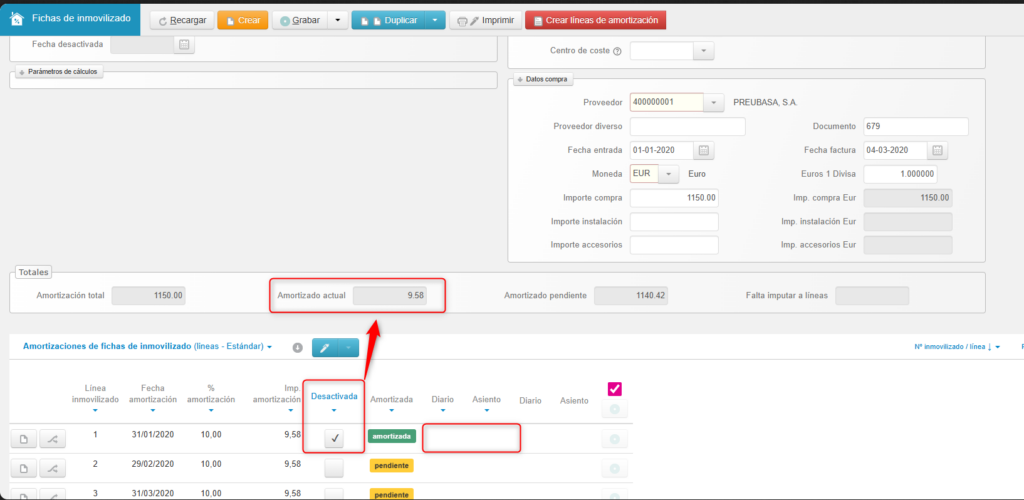1024x500 pixels.
Task: Open document icon for amortization line 1
Action: [23, 437]
